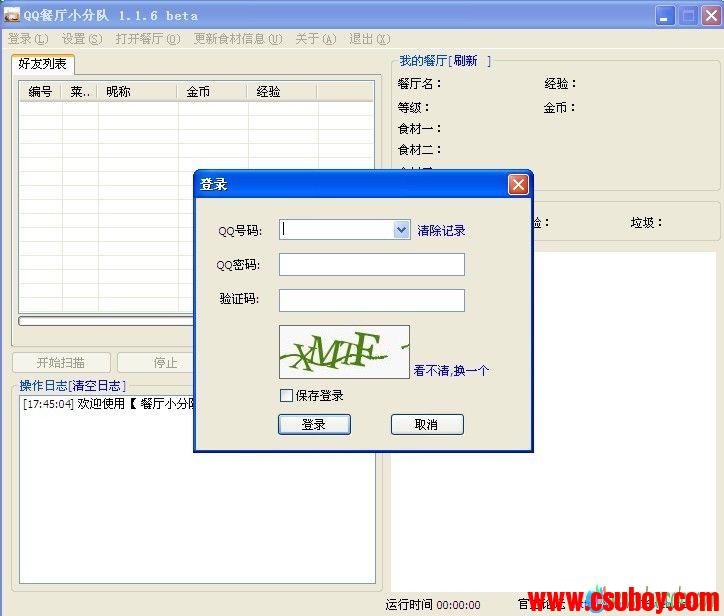Sort friend list by 编号 column
This screenshot has height=616, width=724.
[x=41, y=91]
